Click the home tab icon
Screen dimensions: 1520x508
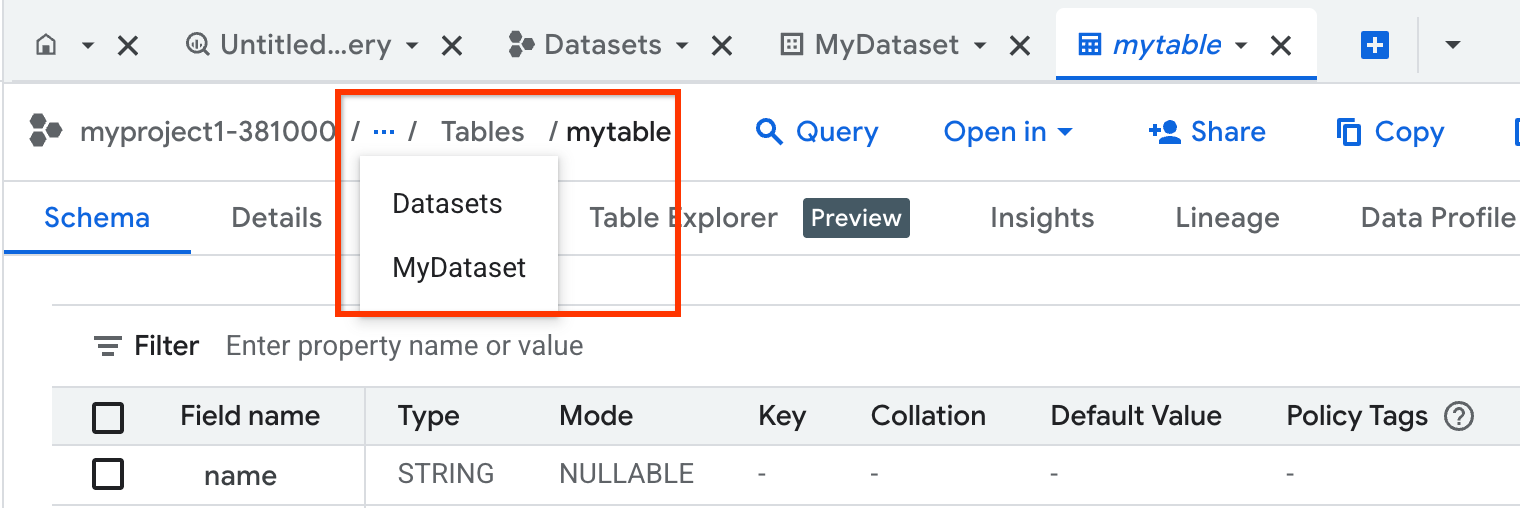point(45,45)
